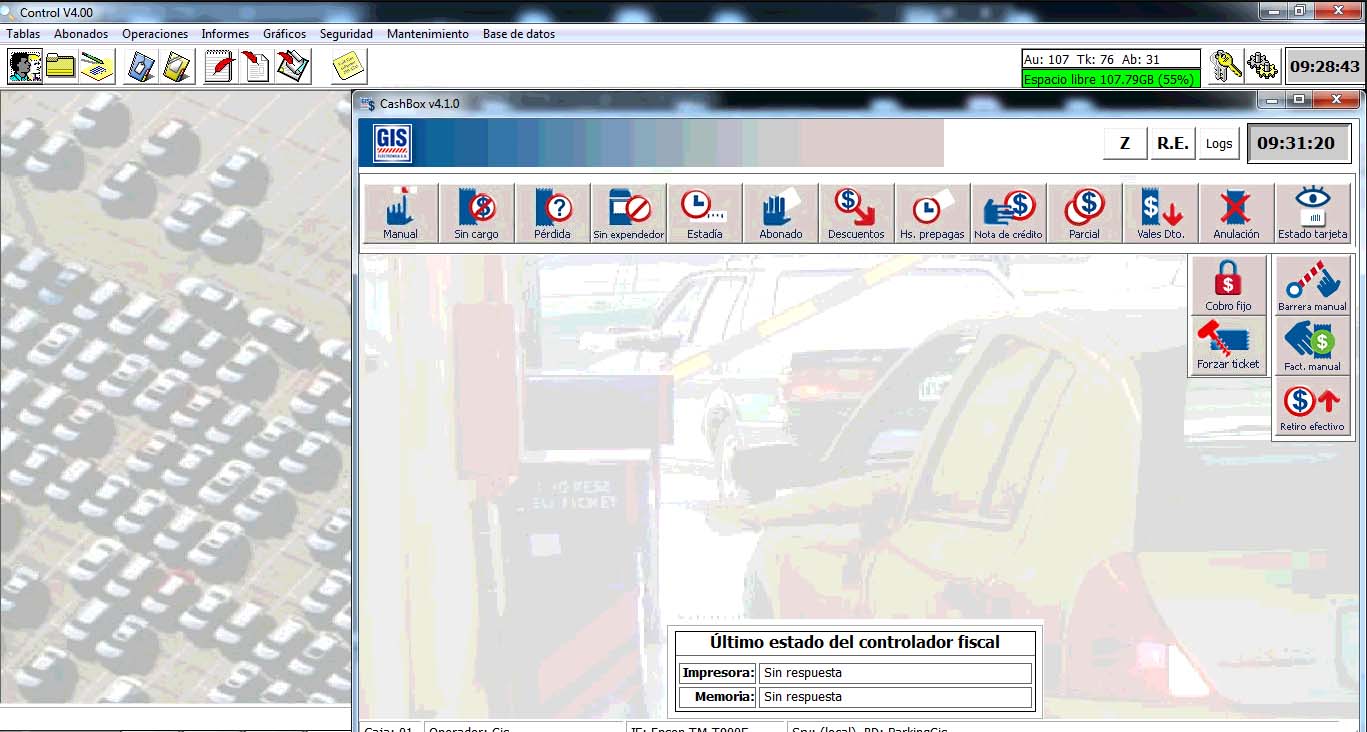This screenshot has height=732, width=1367.
Task: Click the Z button in CashBox
Action: 1125,143
